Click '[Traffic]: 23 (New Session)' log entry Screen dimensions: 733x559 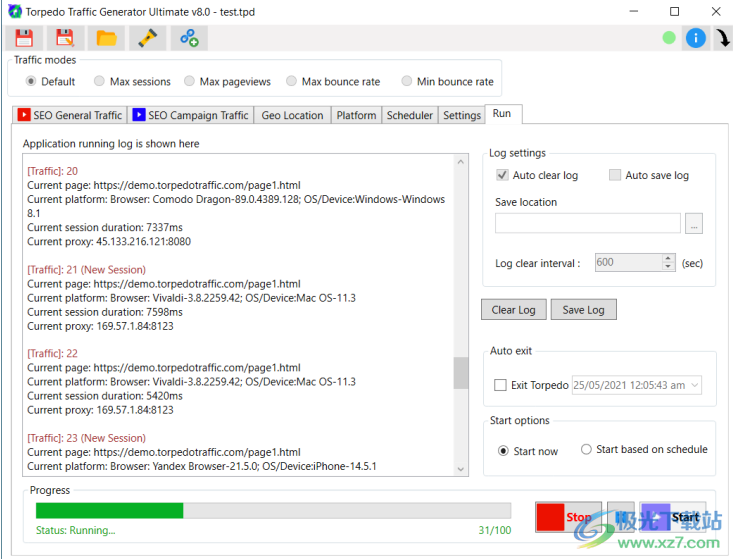coord(86,438)
